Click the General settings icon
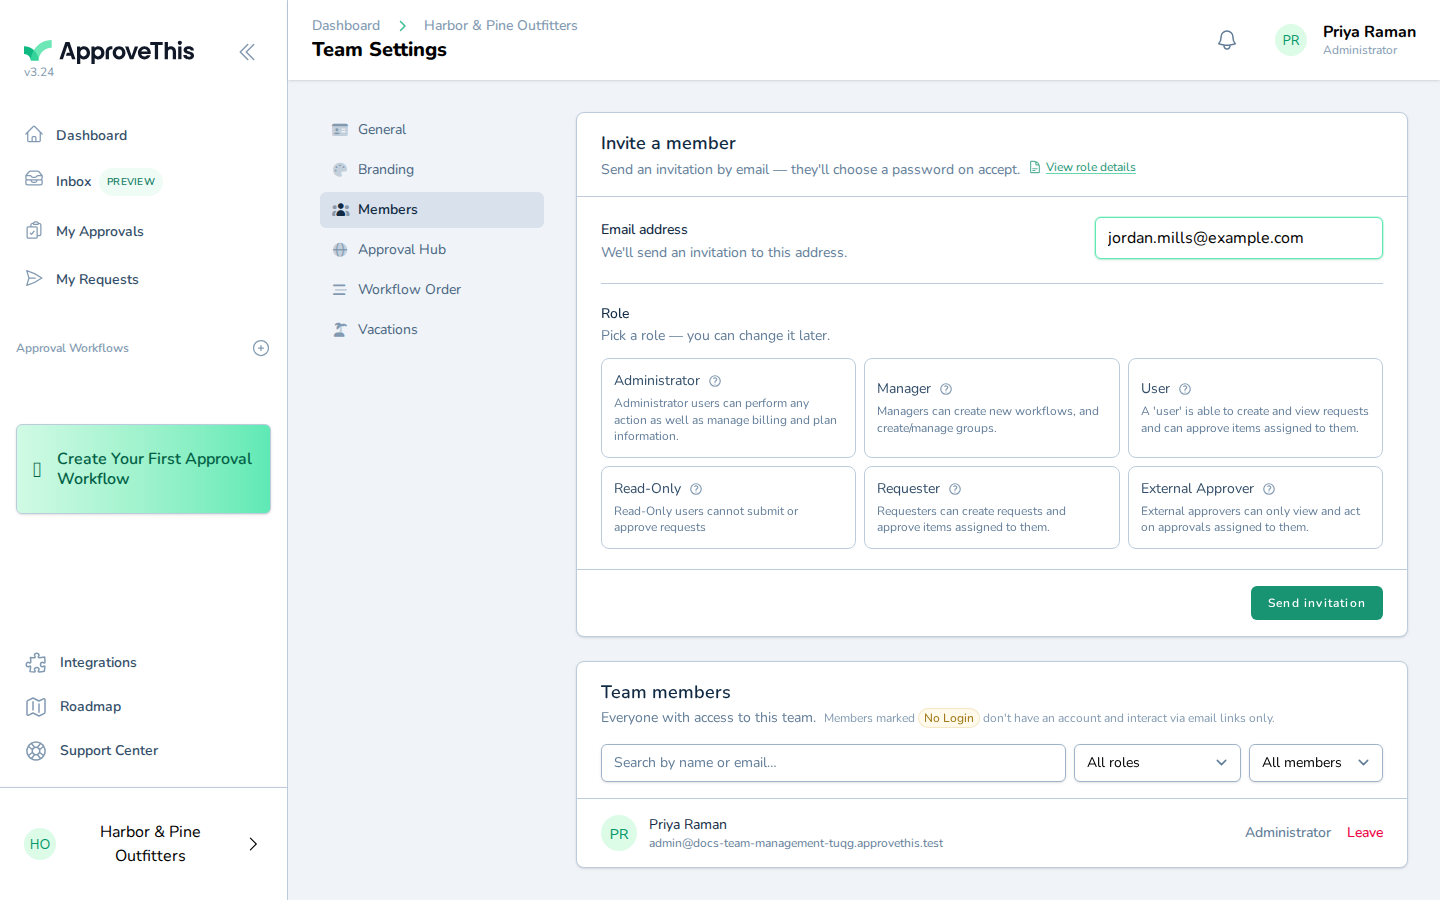This screenshot has width=1440, height=900. 340,129
